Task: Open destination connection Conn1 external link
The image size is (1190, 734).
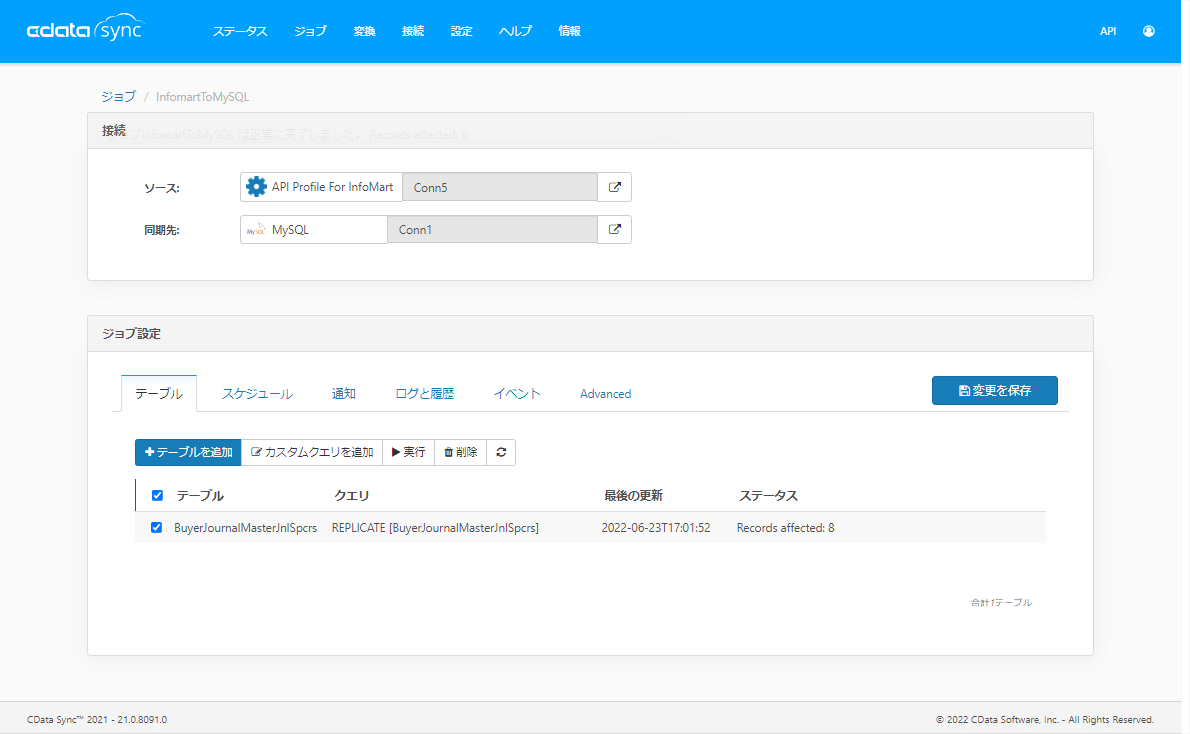Action: click(x=615, y=229)
